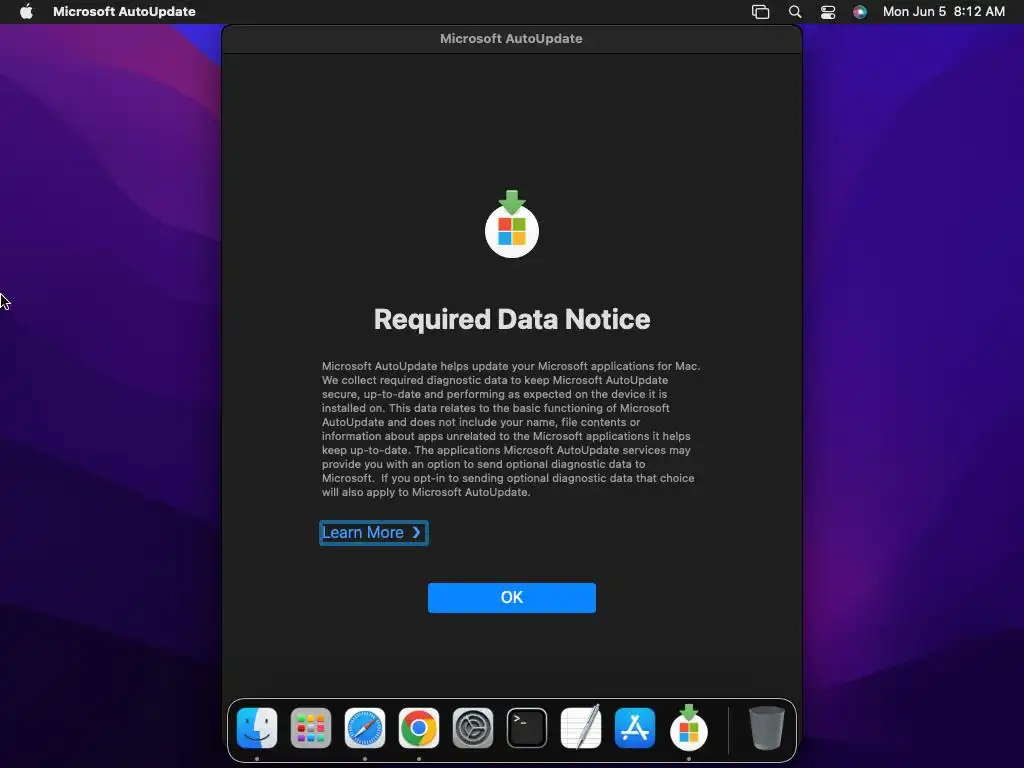Open Spotlight search in menu bar

(795, 12)
